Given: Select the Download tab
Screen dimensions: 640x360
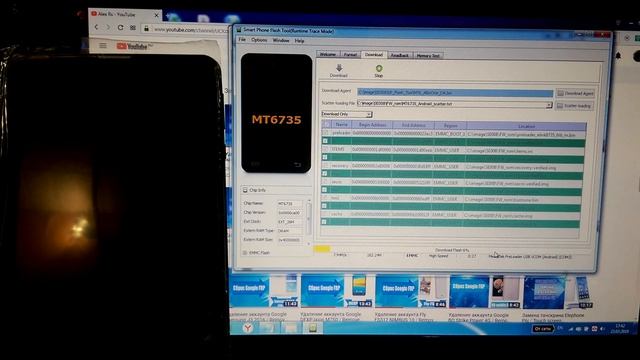Looking at the screenshot, I should coord(373,54).
